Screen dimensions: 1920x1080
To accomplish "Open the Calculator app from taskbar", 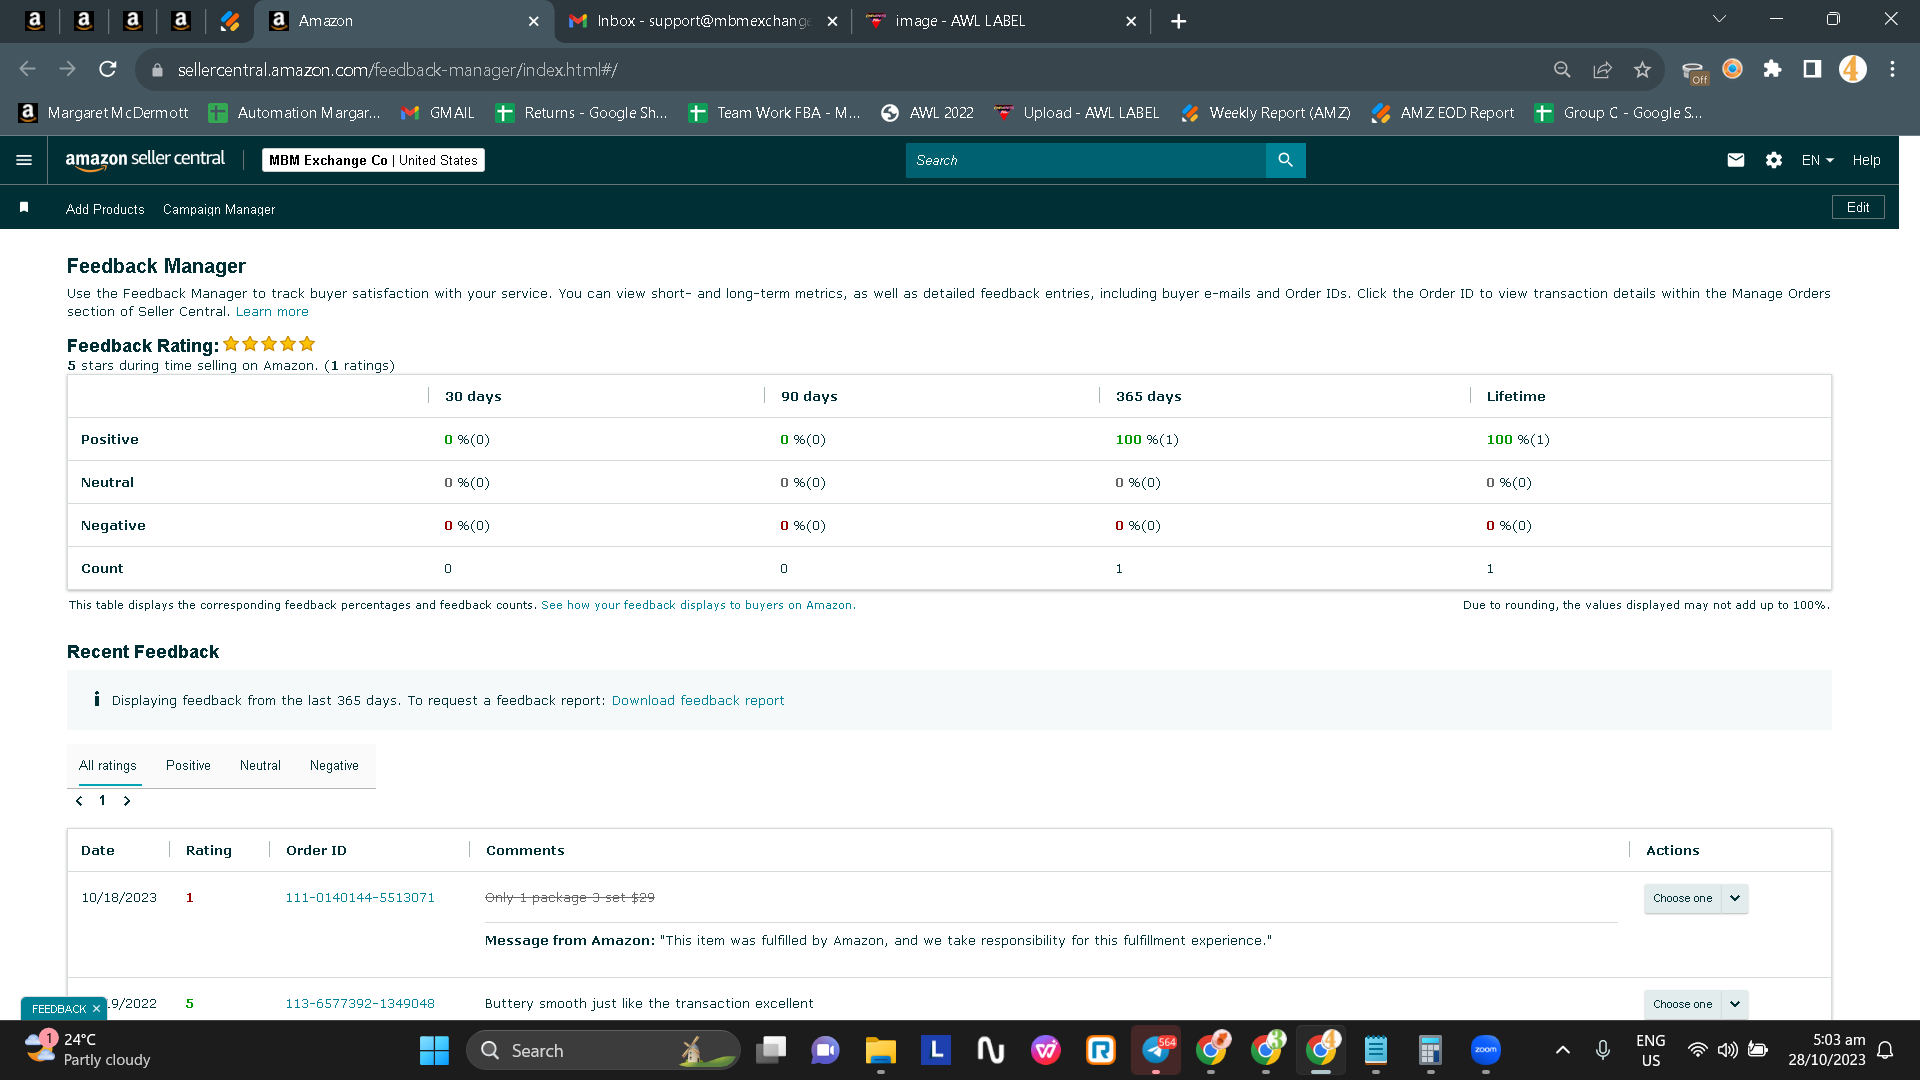I will (x=1430, y=1050).
